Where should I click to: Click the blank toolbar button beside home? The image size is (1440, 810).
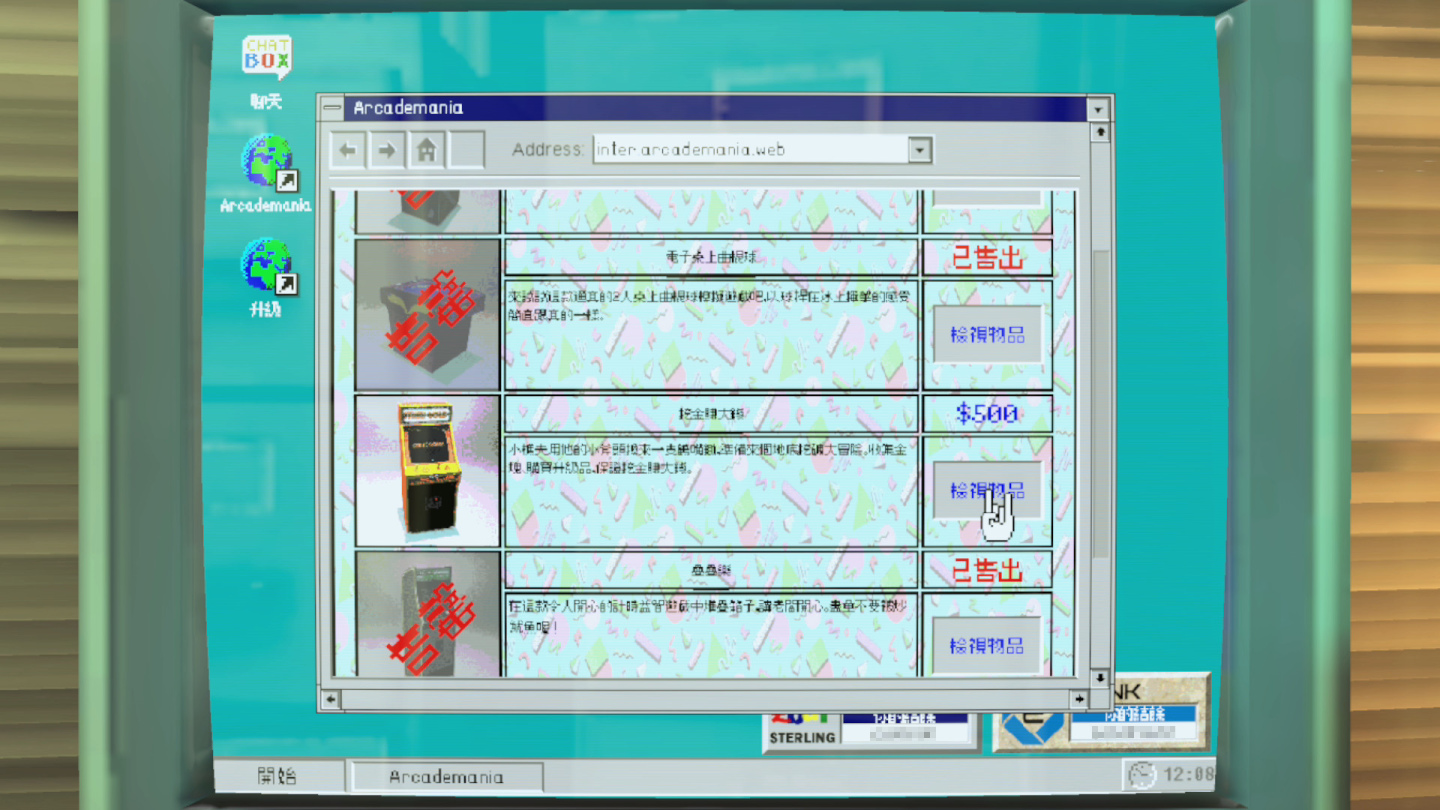(x=466, y=151)
